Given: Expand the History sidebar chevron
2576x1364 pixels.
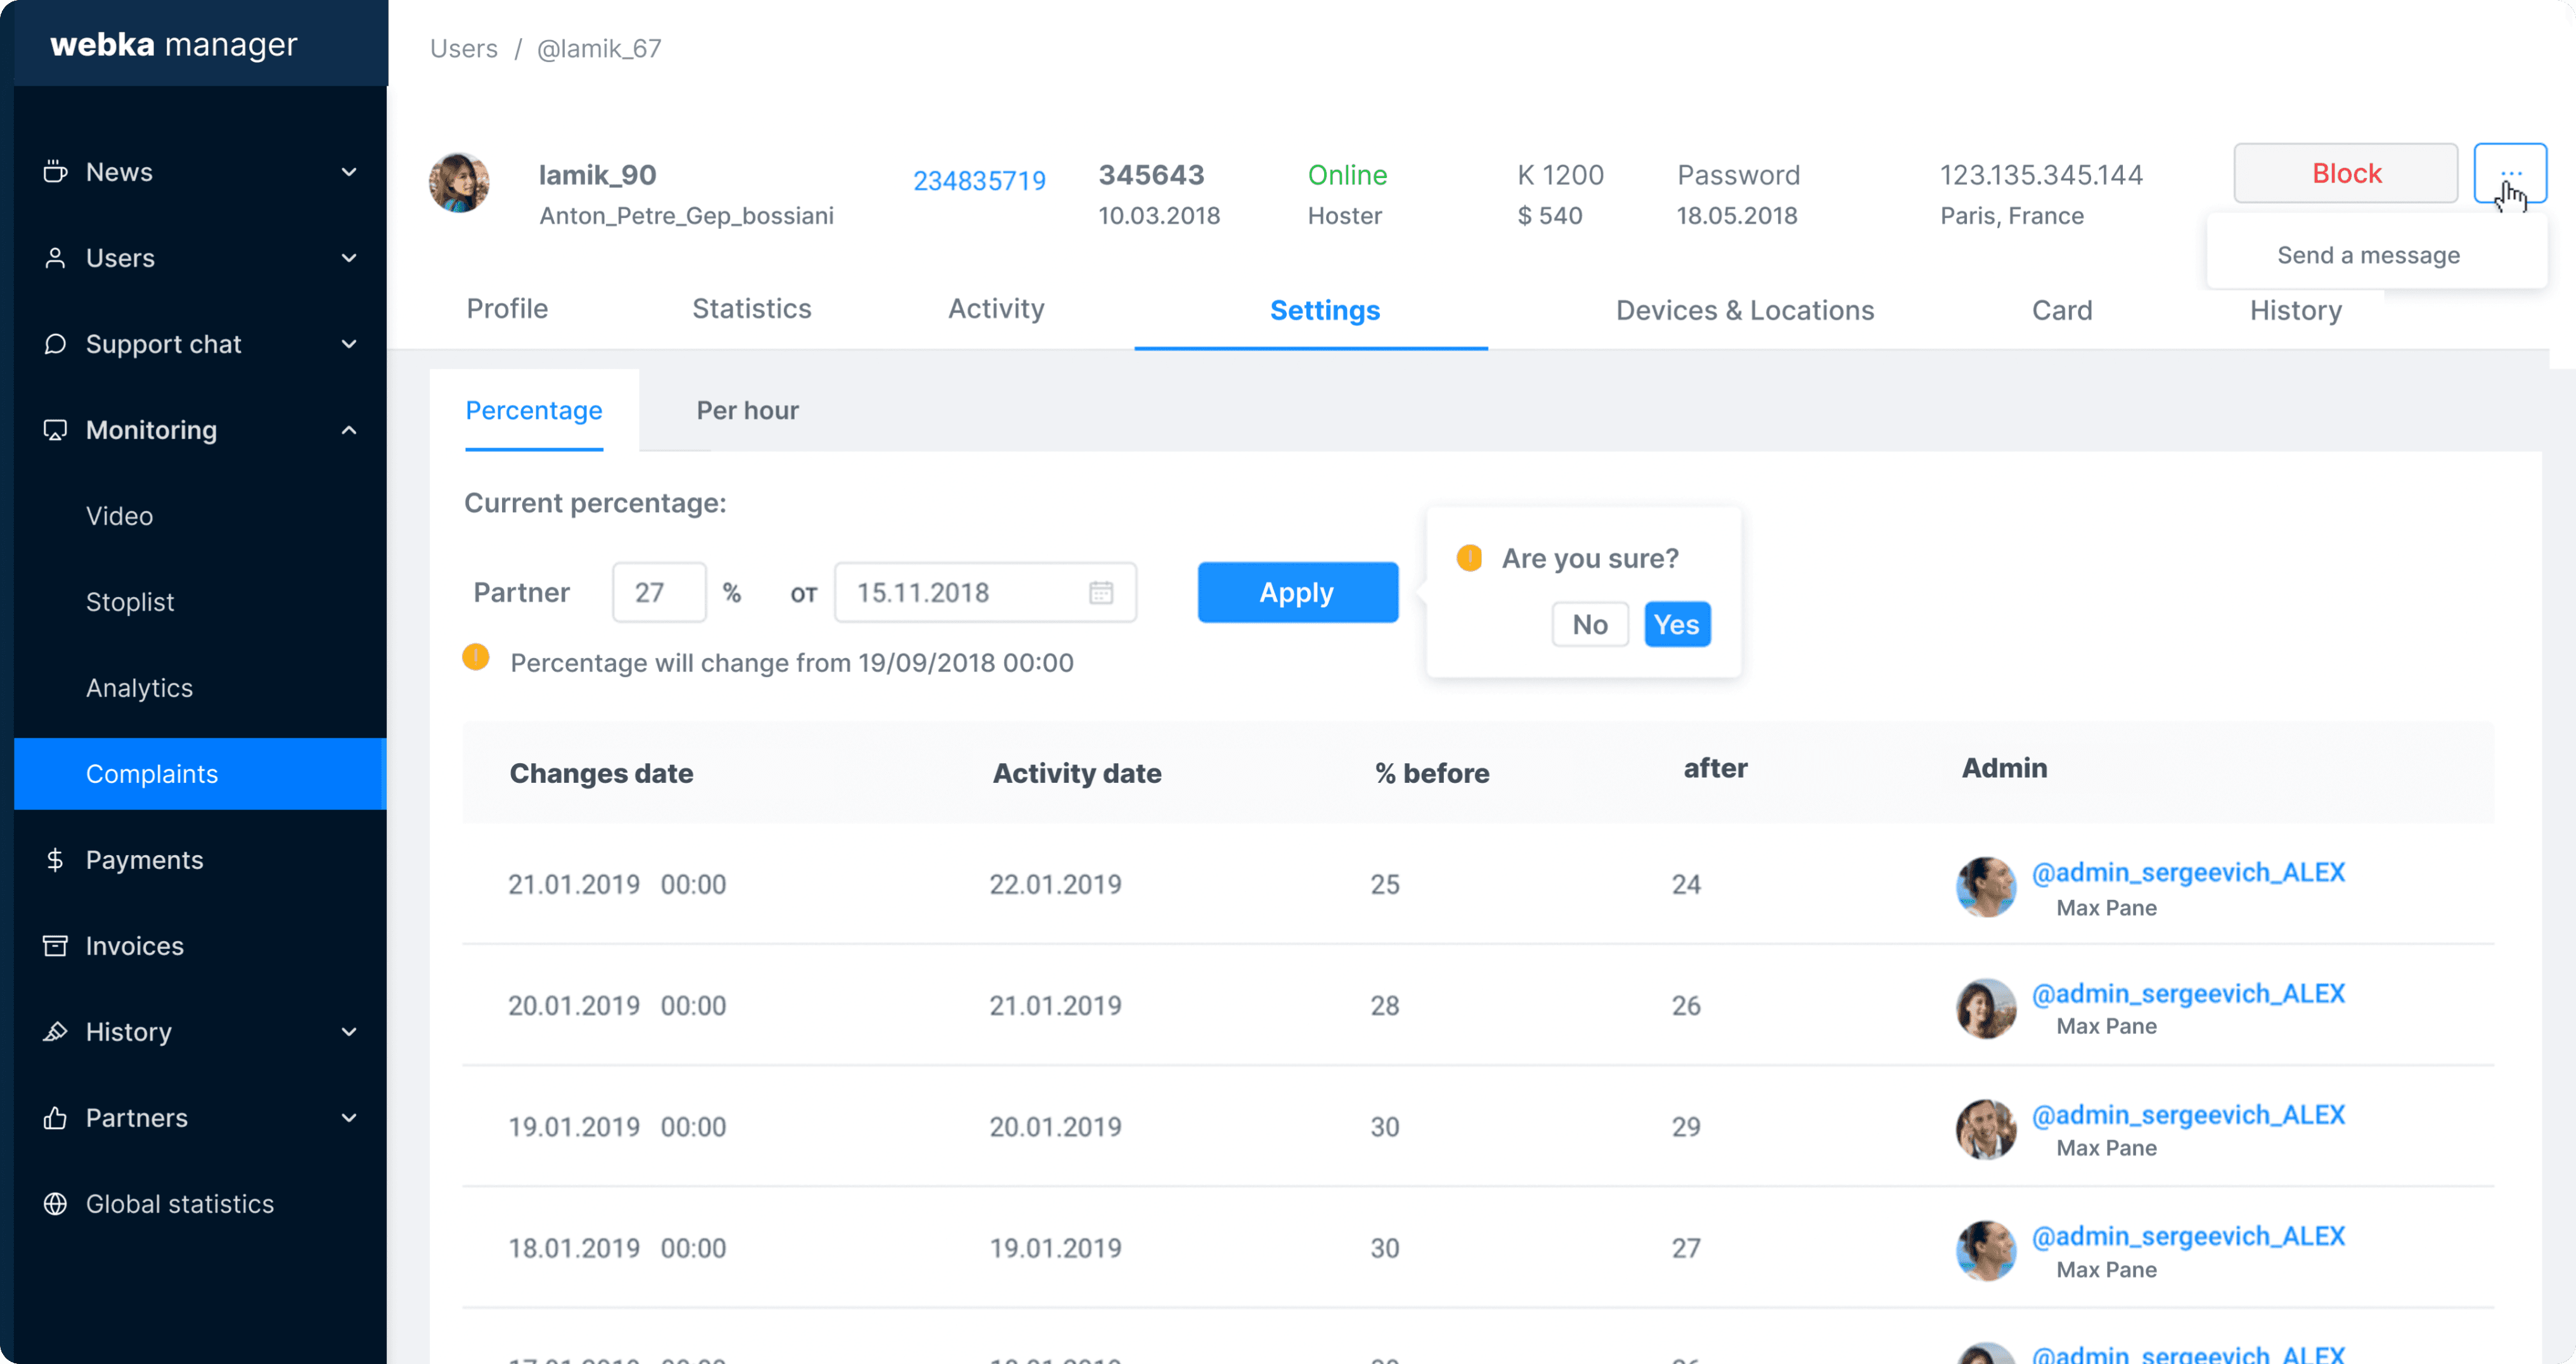Looking at the screenshot, I should 349,1032.
